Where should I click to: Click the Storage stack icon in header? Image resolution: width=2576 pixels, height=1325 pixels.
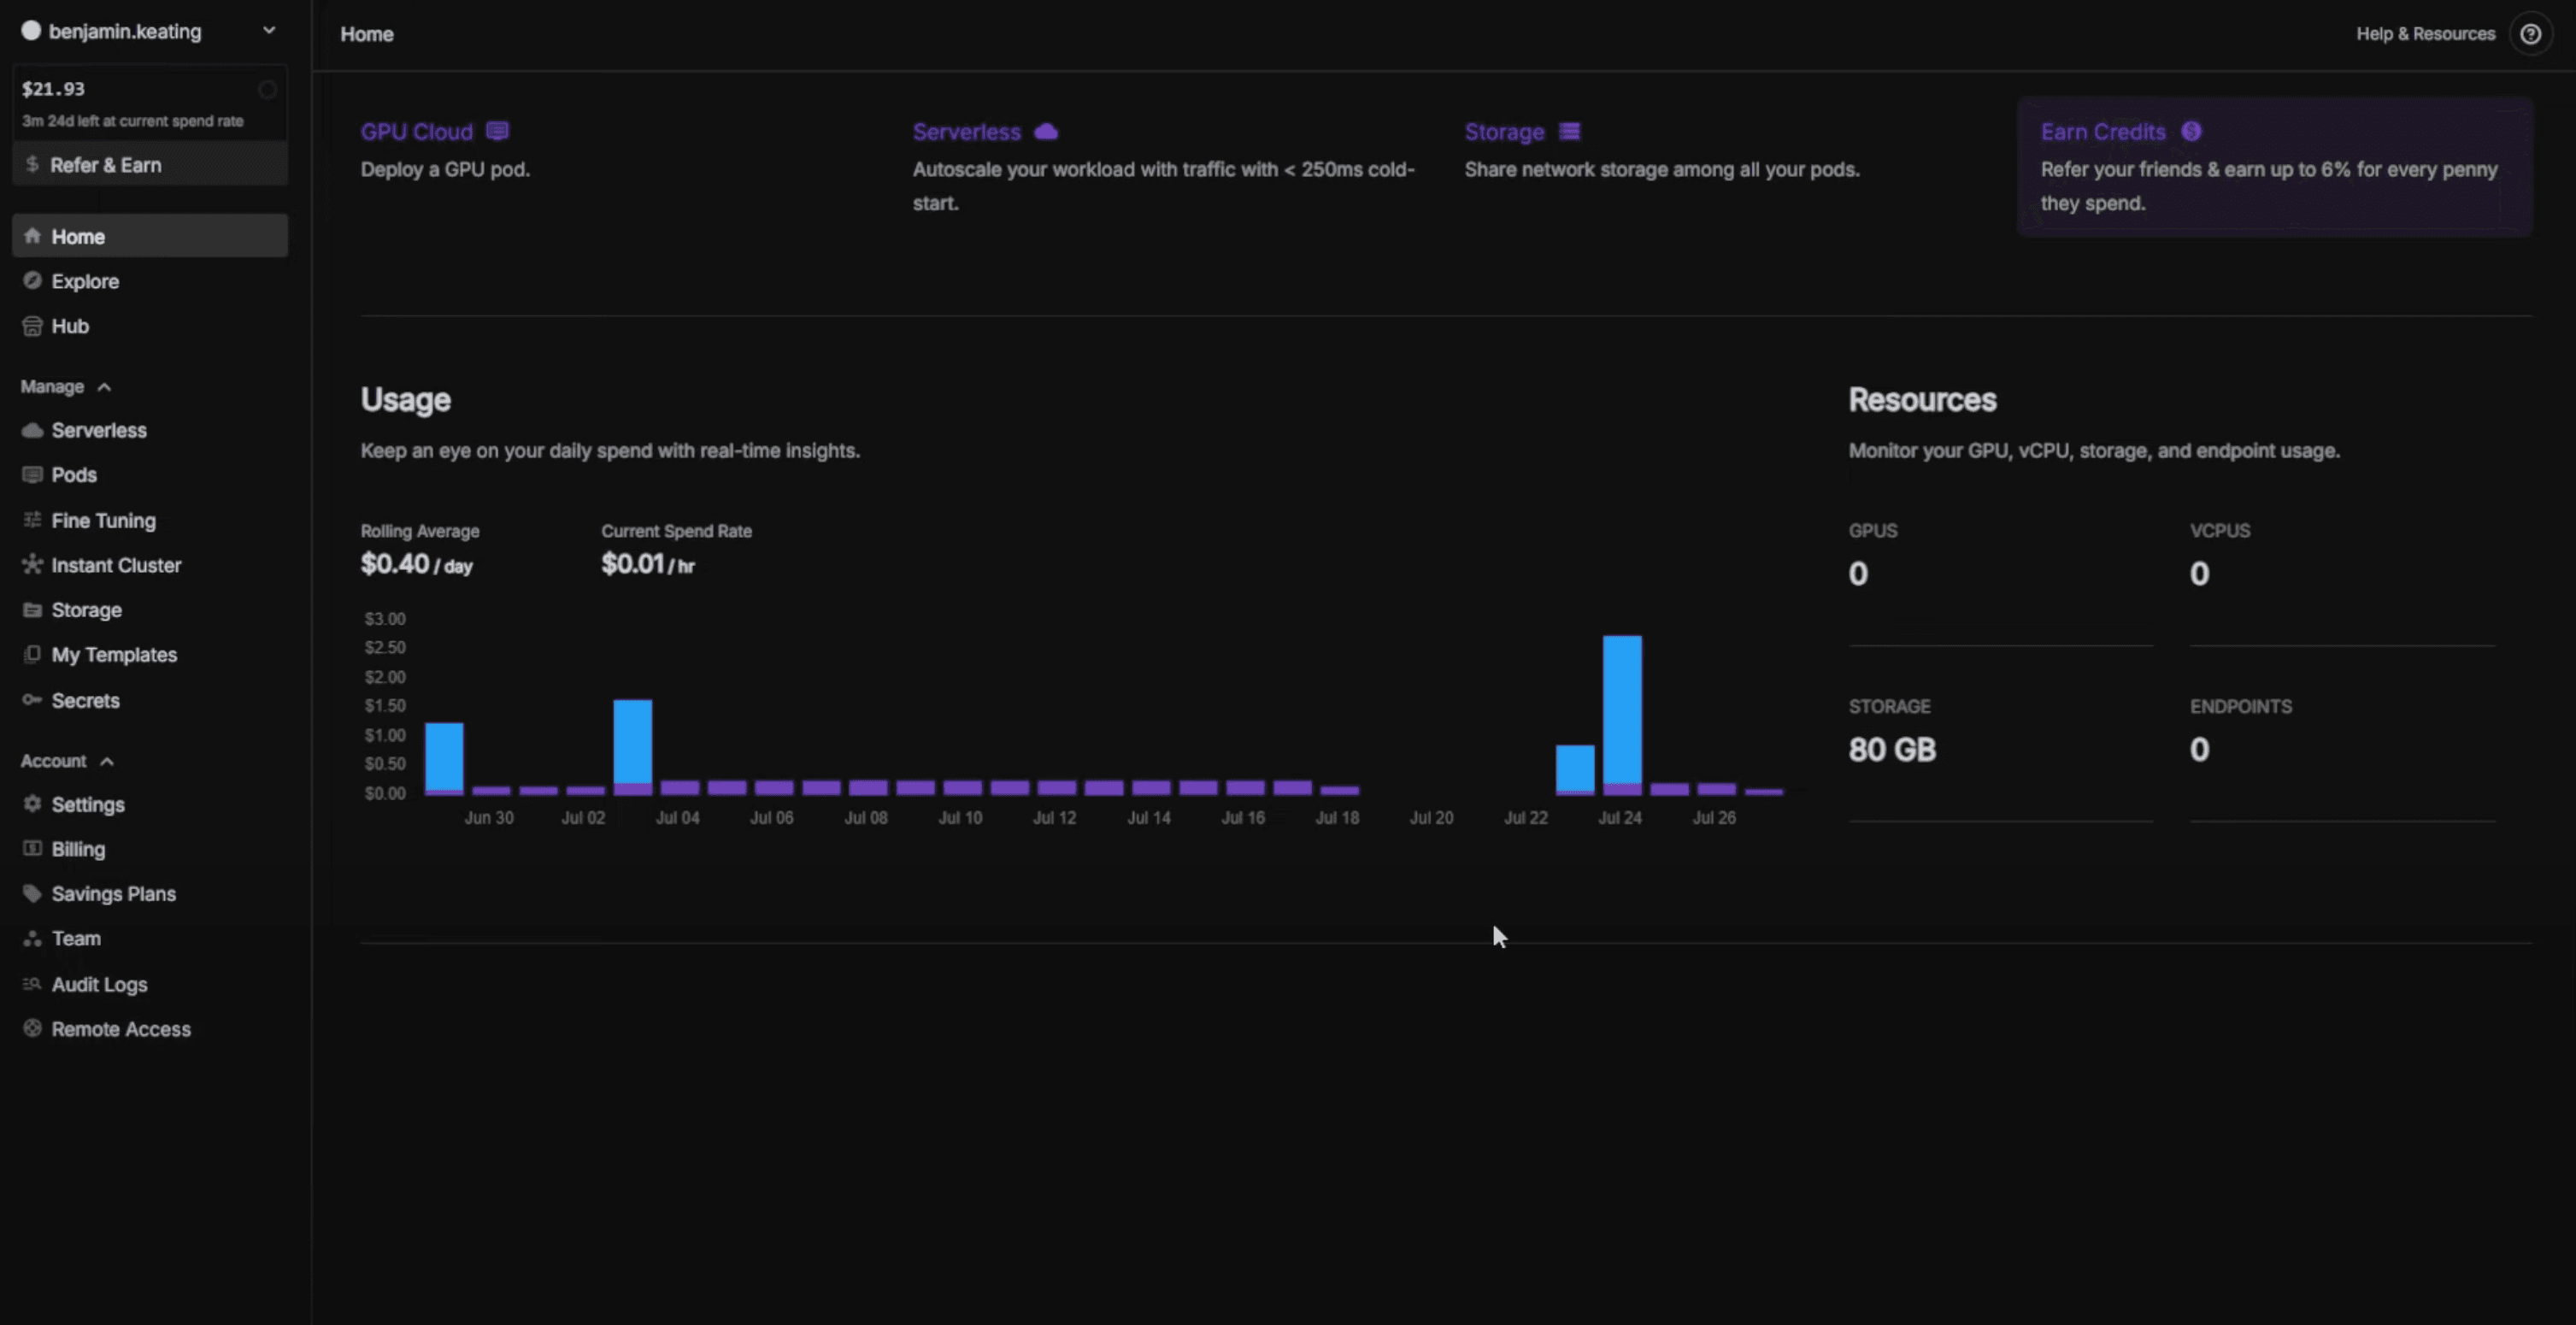point(1570,131)
